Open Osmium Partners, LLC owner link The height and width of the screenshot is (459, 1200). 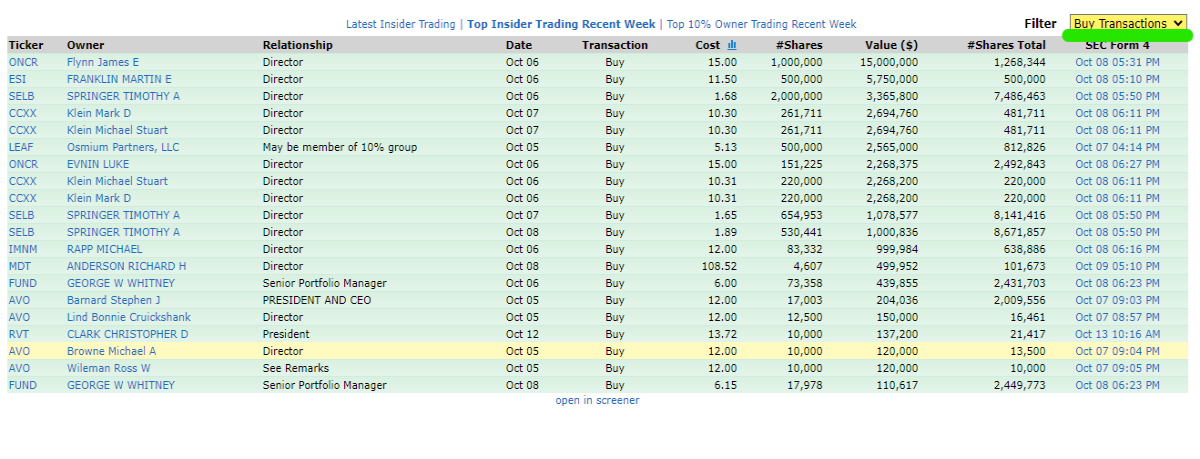(123, 147)
